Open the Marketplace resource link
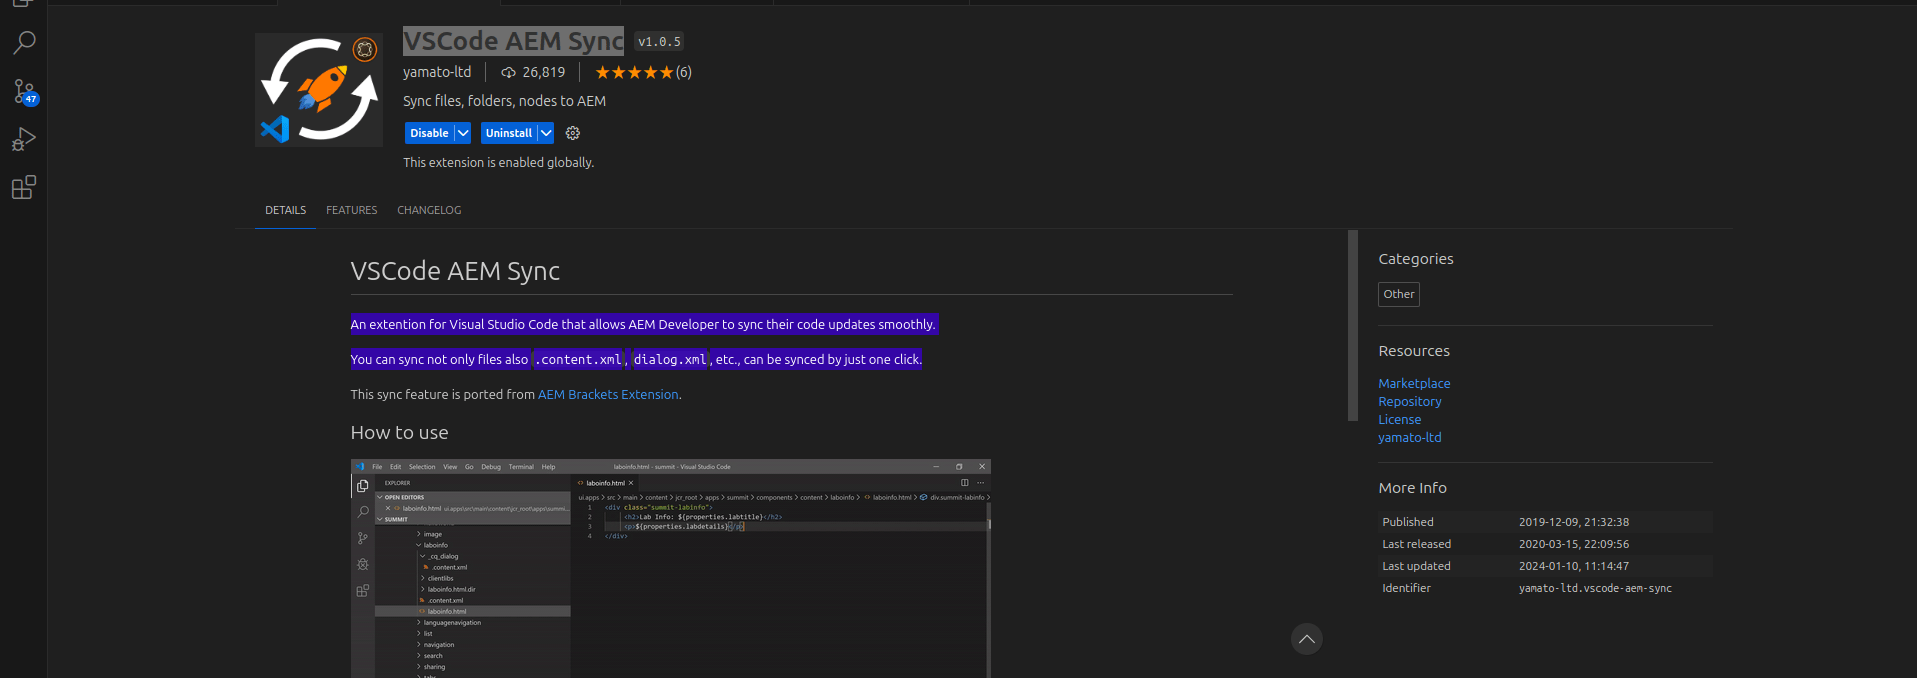Viewport: 1917px width, 678px height. click(1414, 383)
